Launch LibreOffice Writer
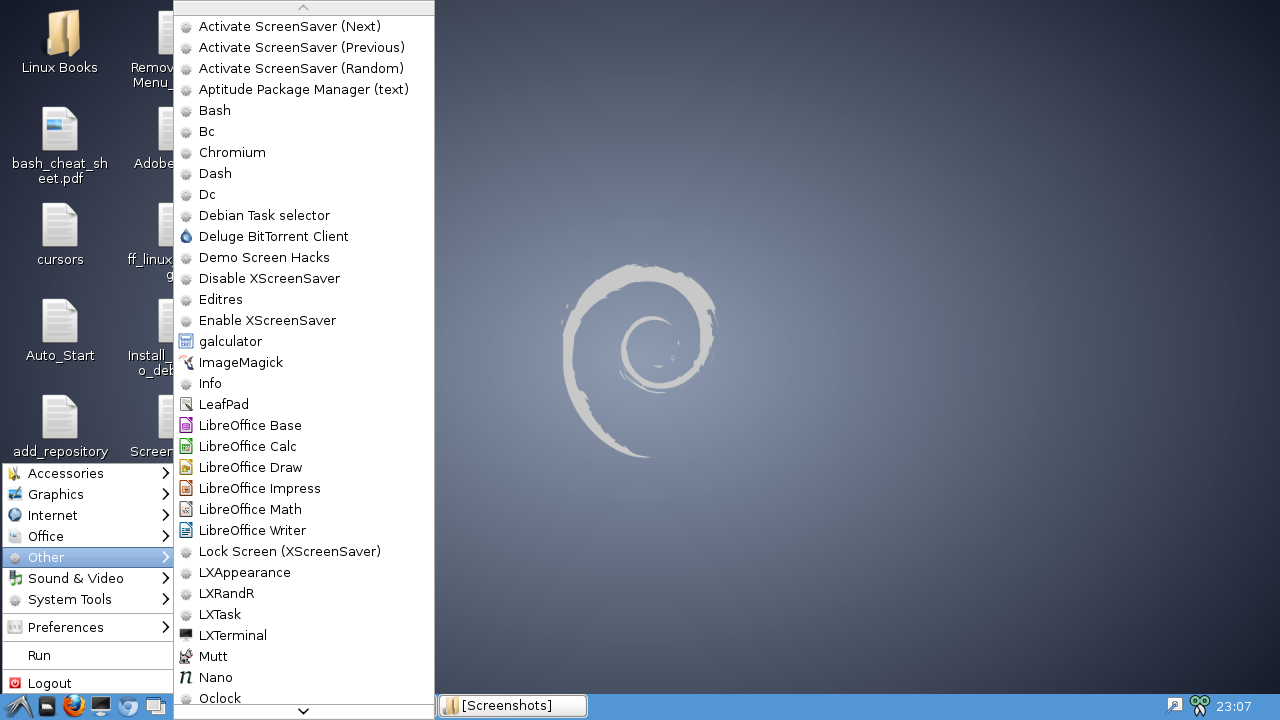This screenshot has width=1280, height=720. pyautogui.click(x=304, y=531)
